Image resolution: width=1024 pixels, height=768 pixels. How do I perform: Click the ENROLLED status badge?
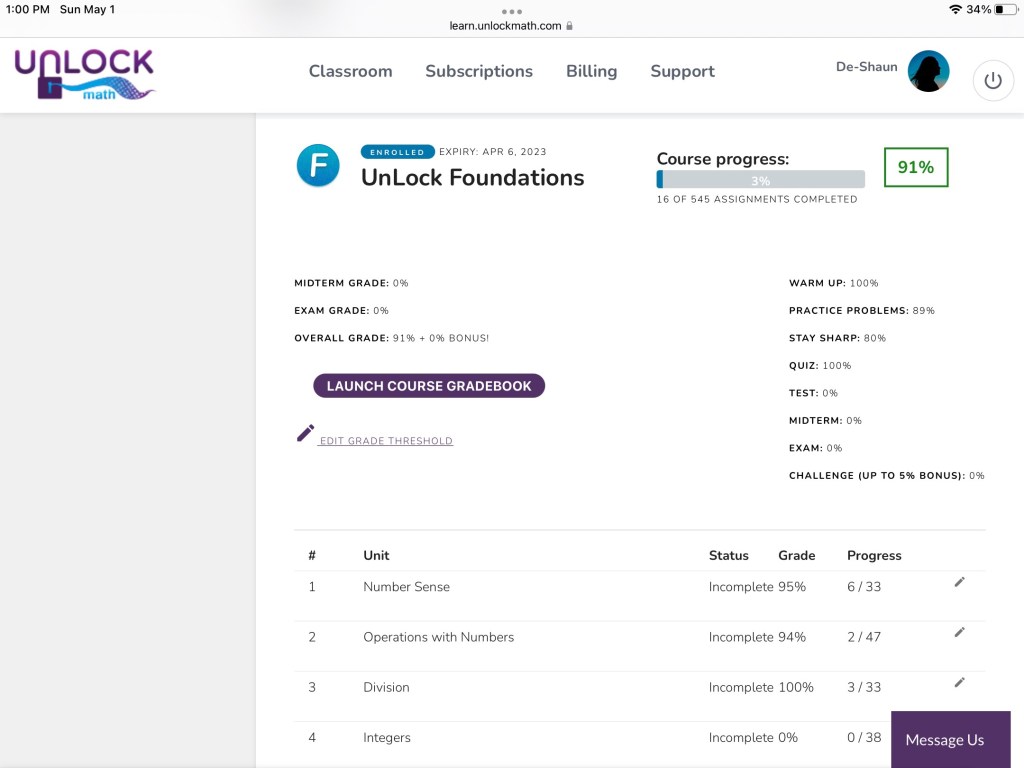pyautogui.click(x=397, y=151)
